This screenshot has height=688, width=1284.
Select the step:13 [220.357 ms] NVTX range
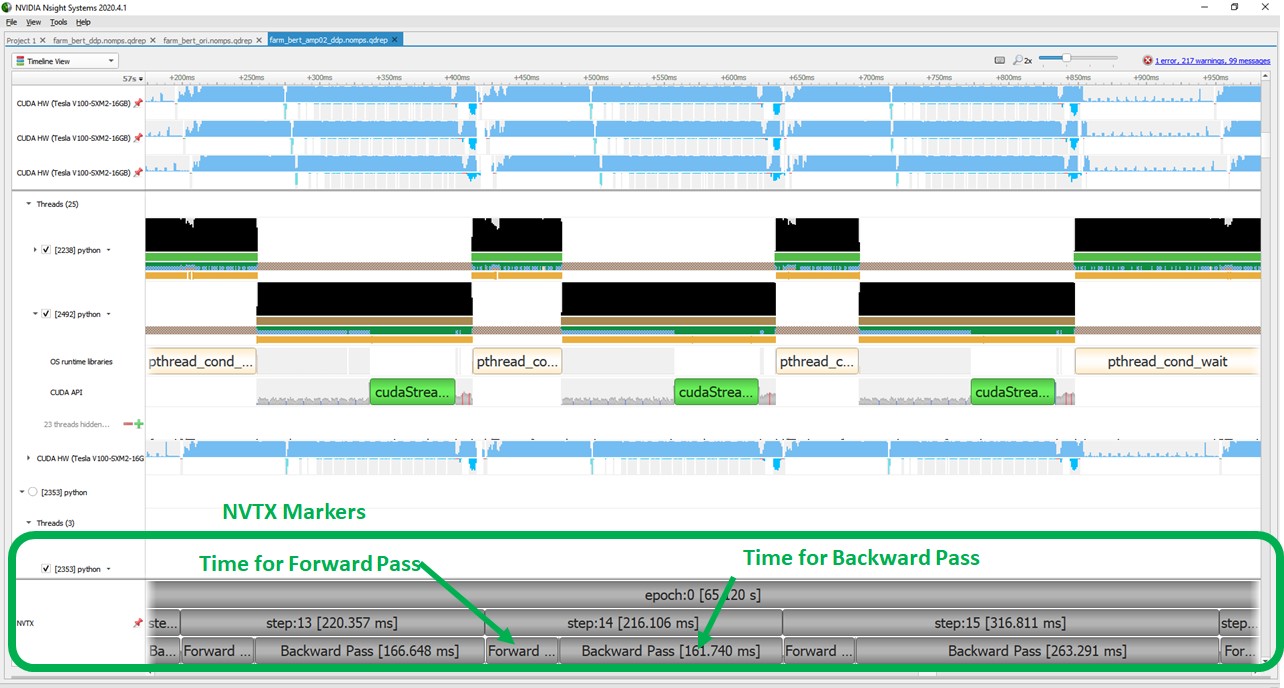(331, 623)
